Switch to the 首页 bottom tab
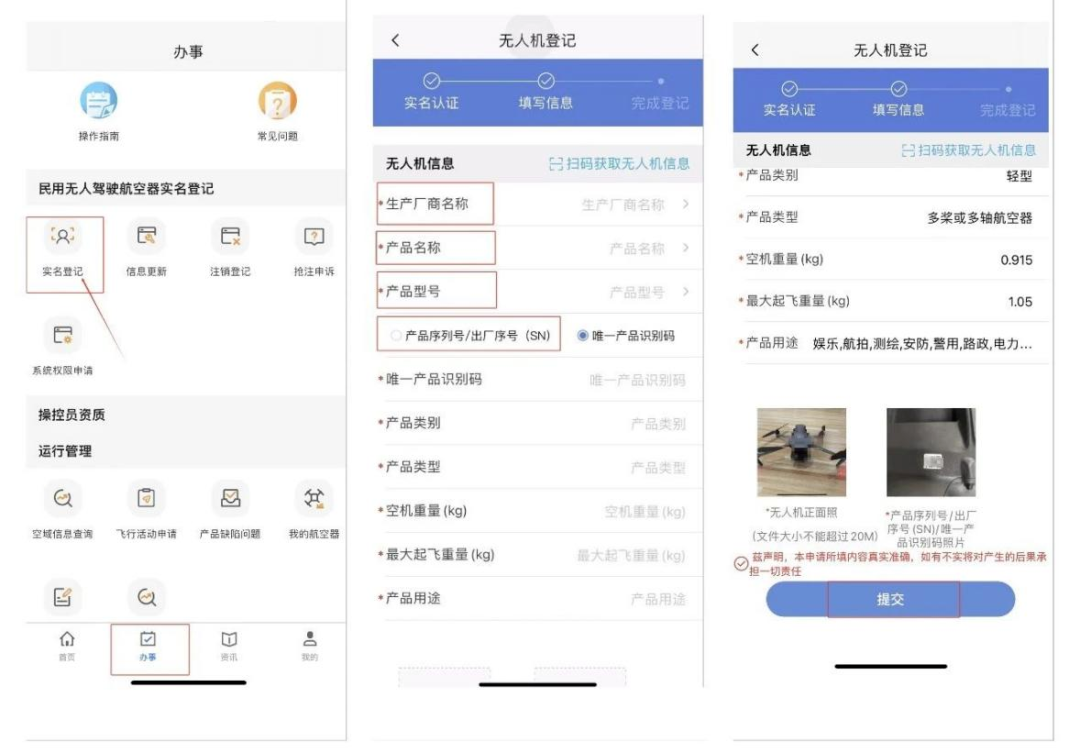Viewport: 1080px width, 753px height. pyautogui.click(x=67, y=645)
